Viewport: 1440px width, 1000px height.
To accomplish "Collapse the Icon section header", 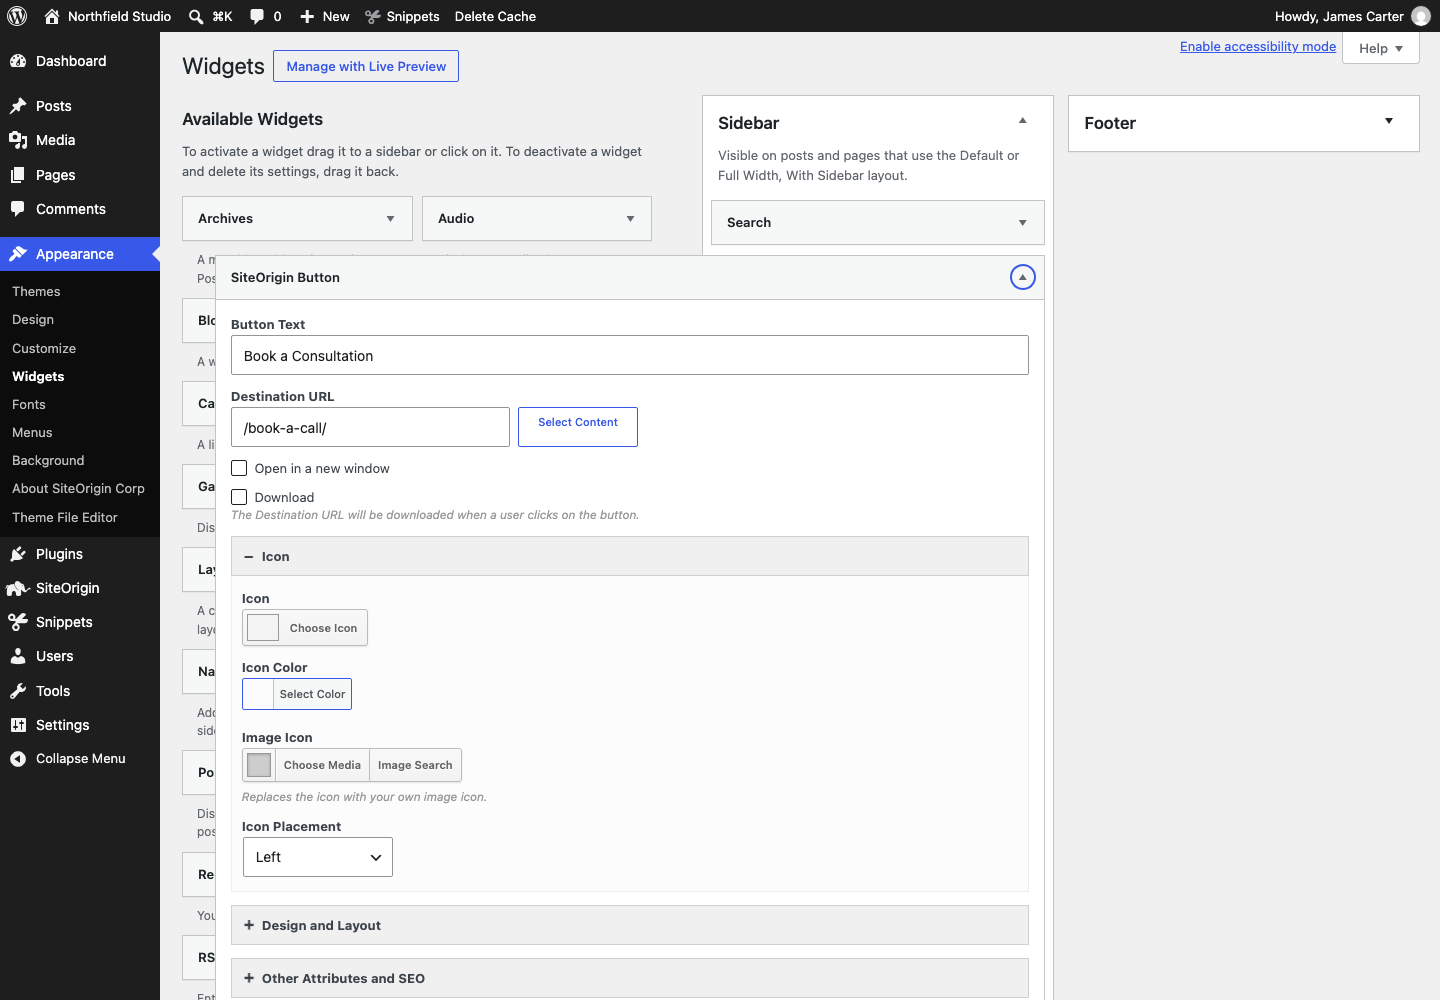I will [630, 556].
